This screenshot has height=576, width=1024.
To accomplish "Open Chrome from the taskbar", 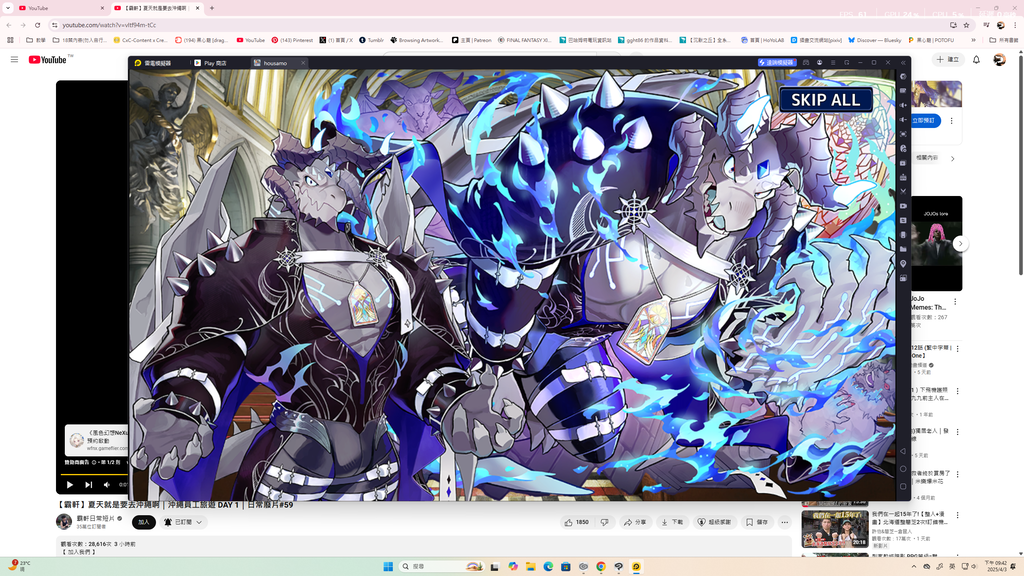I will [x=601, y=566].
